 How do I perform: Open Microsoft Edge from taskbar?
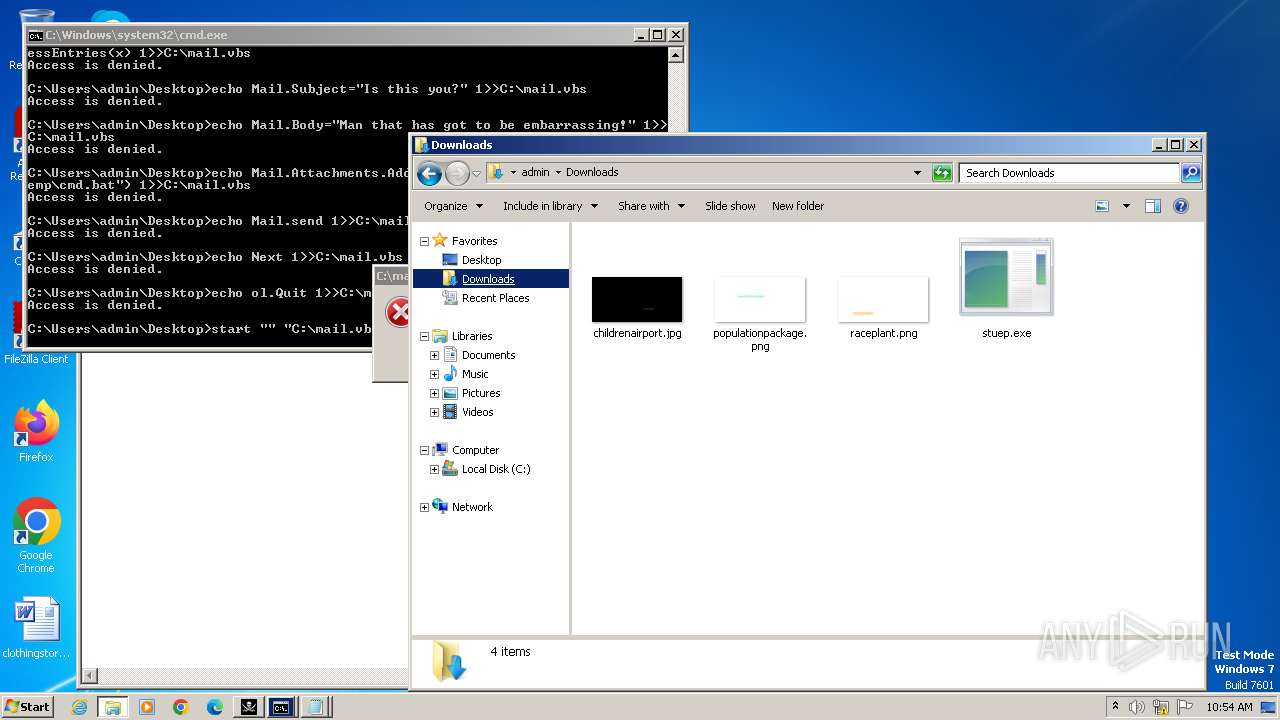pyautogui.click(x=215, y=707)
